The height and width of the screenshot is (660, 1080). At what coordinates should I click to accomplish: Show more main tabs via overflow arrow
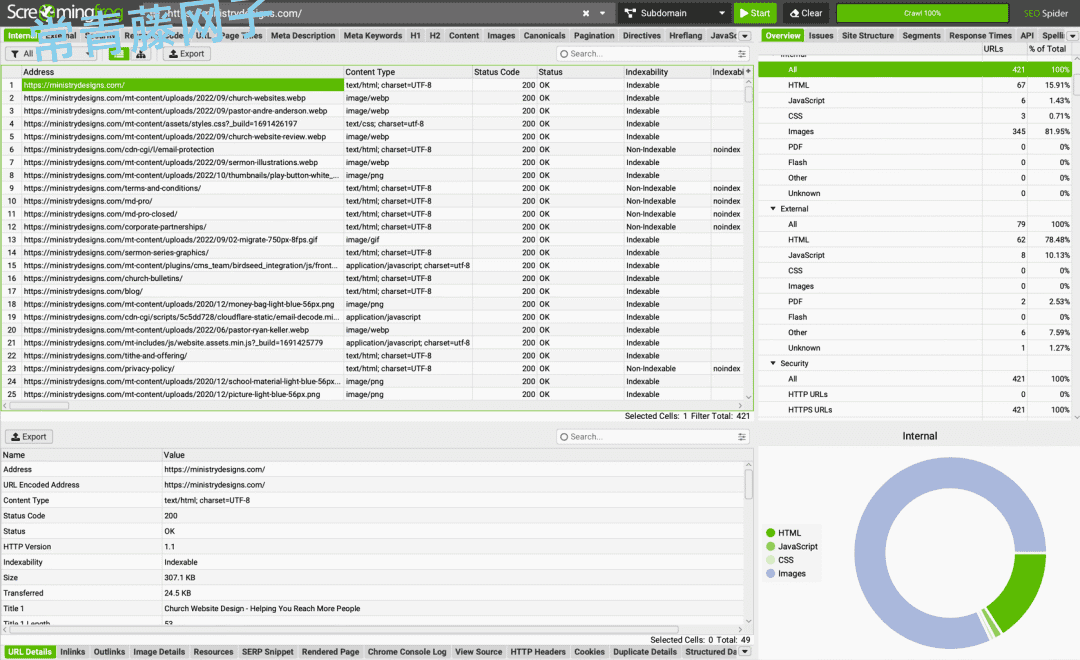point(745,36)
